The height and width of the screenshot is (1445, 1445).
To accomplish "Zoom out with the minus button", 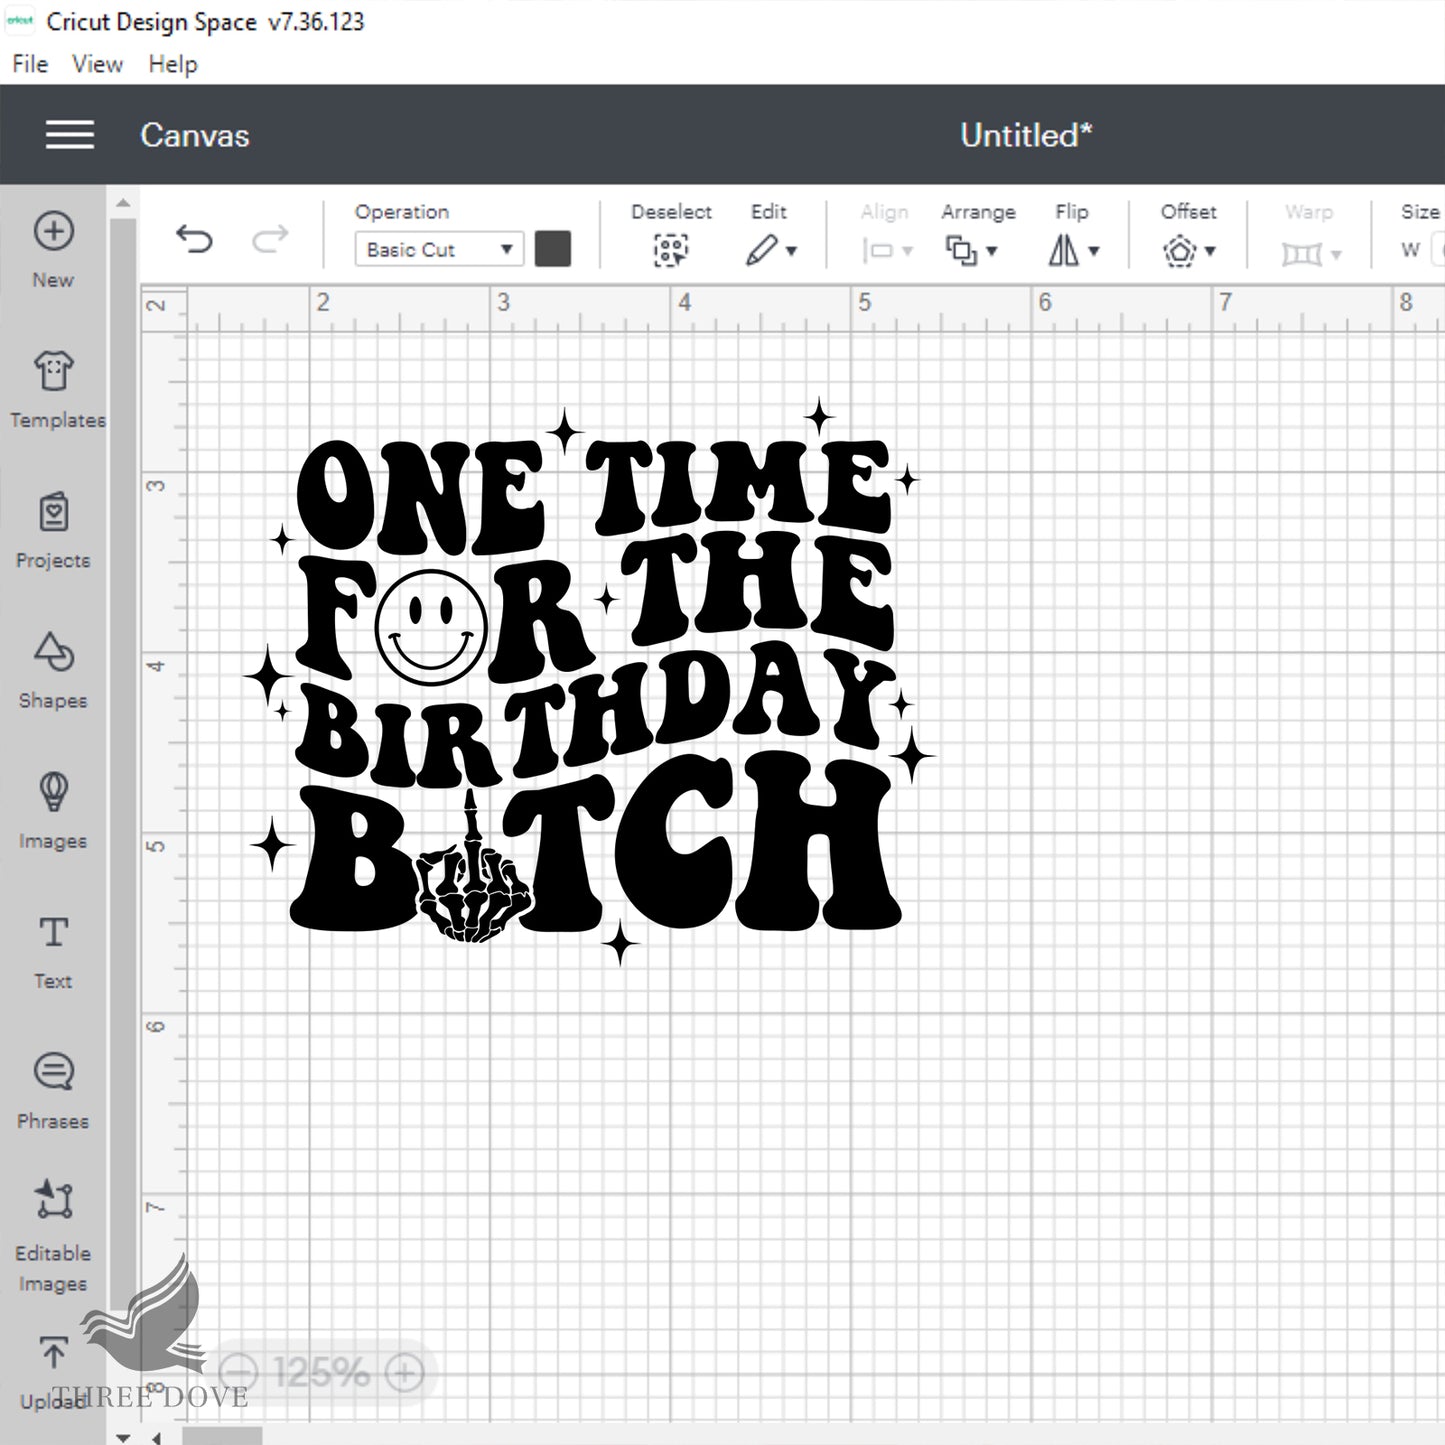I will (x=238, y=1372).
